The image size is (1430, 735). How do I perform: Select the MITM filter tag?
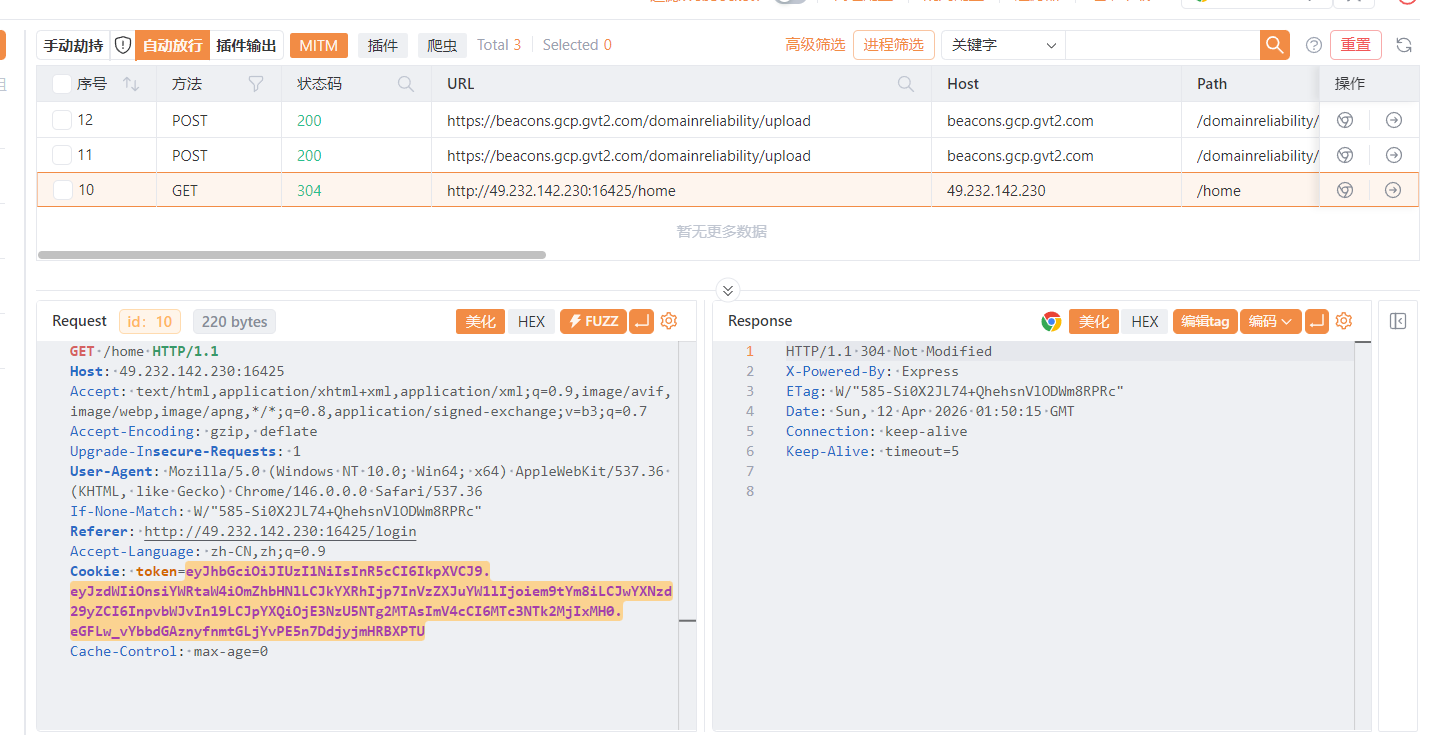pos(319,45)
